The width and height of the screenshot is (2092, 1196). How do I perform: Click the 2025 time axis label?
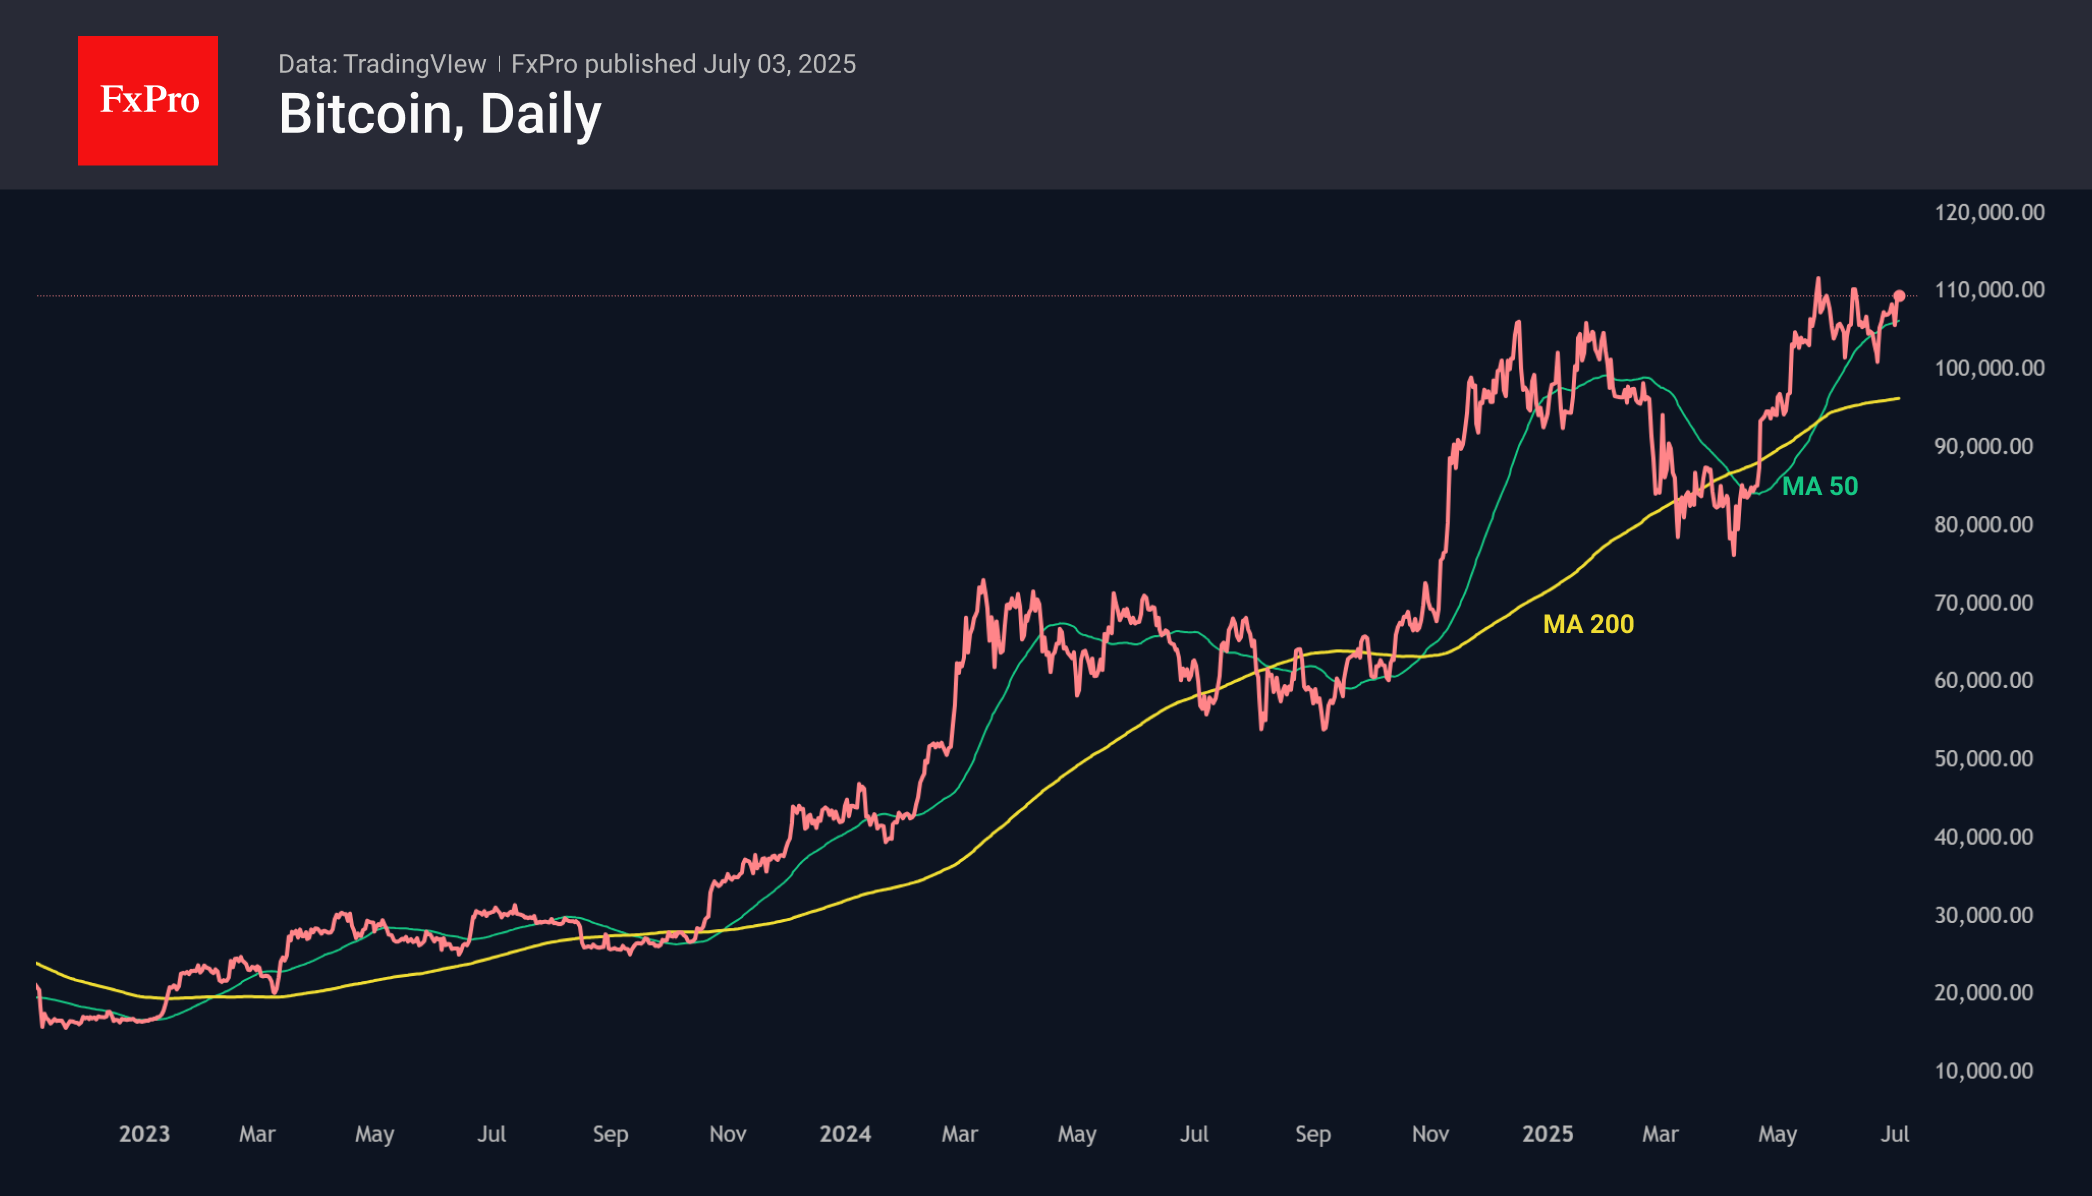tap(1547, 1134)
